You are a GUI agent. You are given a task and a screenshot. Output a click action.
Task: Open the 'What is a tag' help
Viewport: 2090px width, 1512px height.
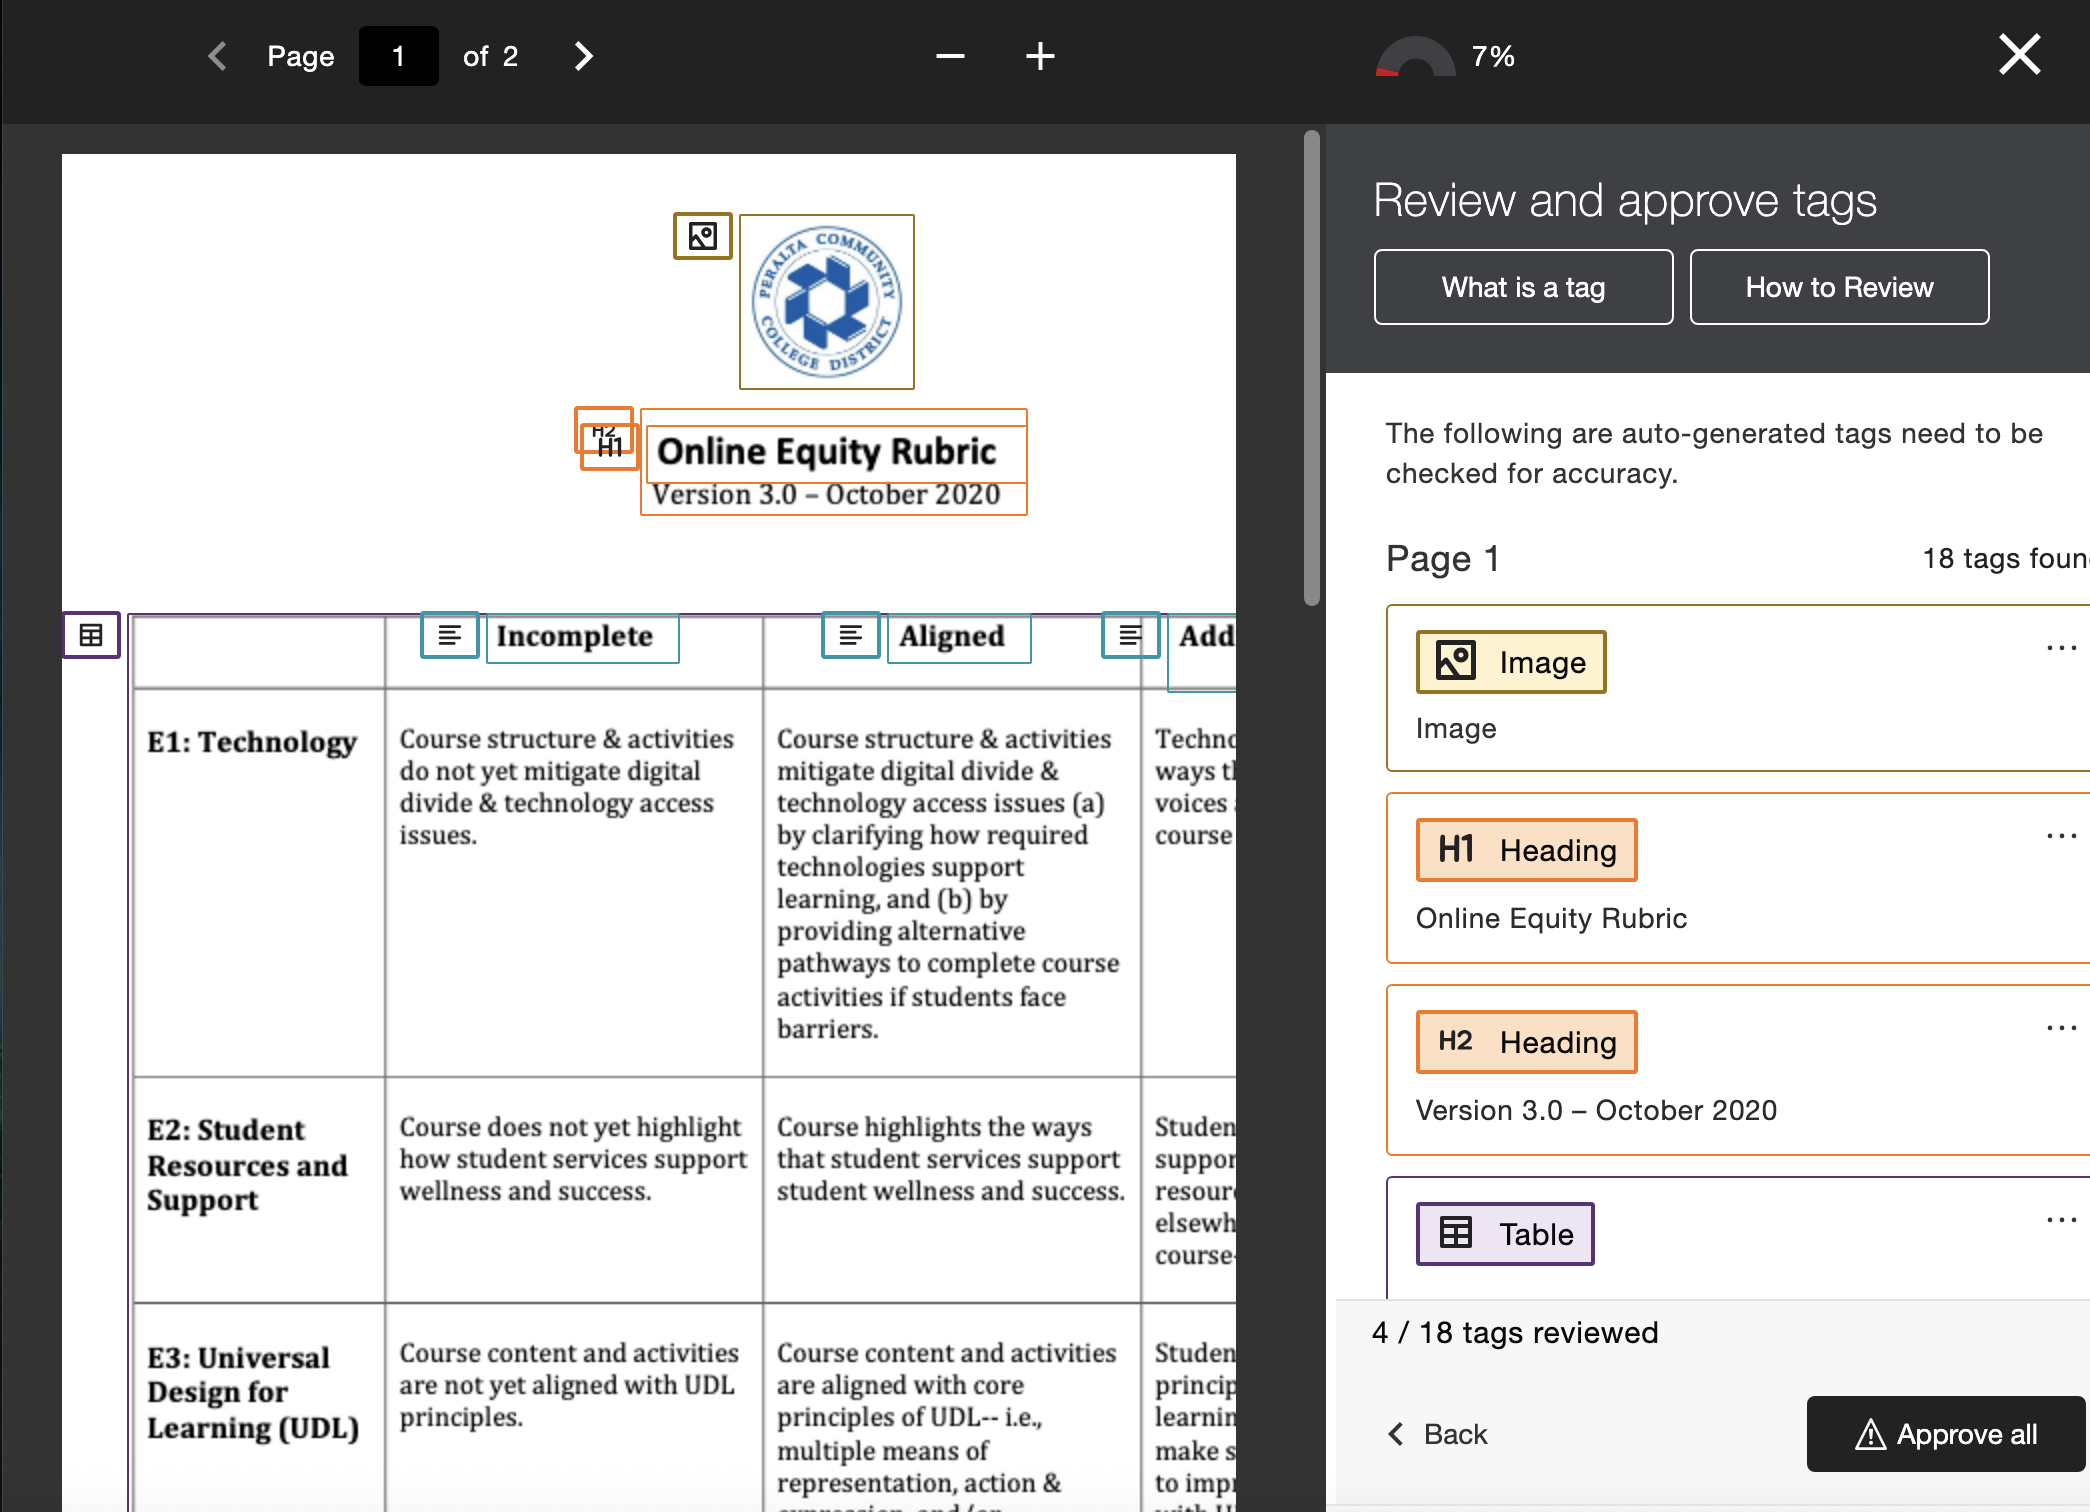click(x=1523, y=287)
